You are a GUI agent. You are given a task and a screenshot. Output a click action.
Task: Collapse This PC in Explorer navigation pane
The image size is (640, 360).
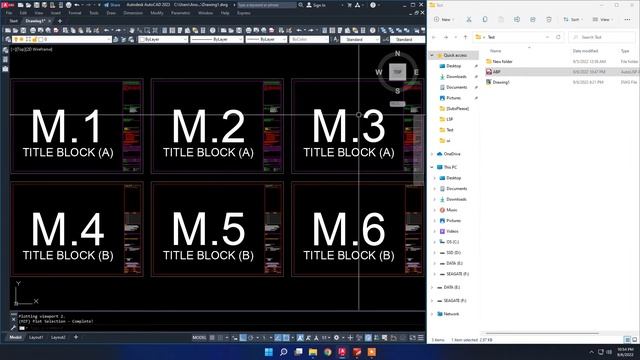pos(432,167)
